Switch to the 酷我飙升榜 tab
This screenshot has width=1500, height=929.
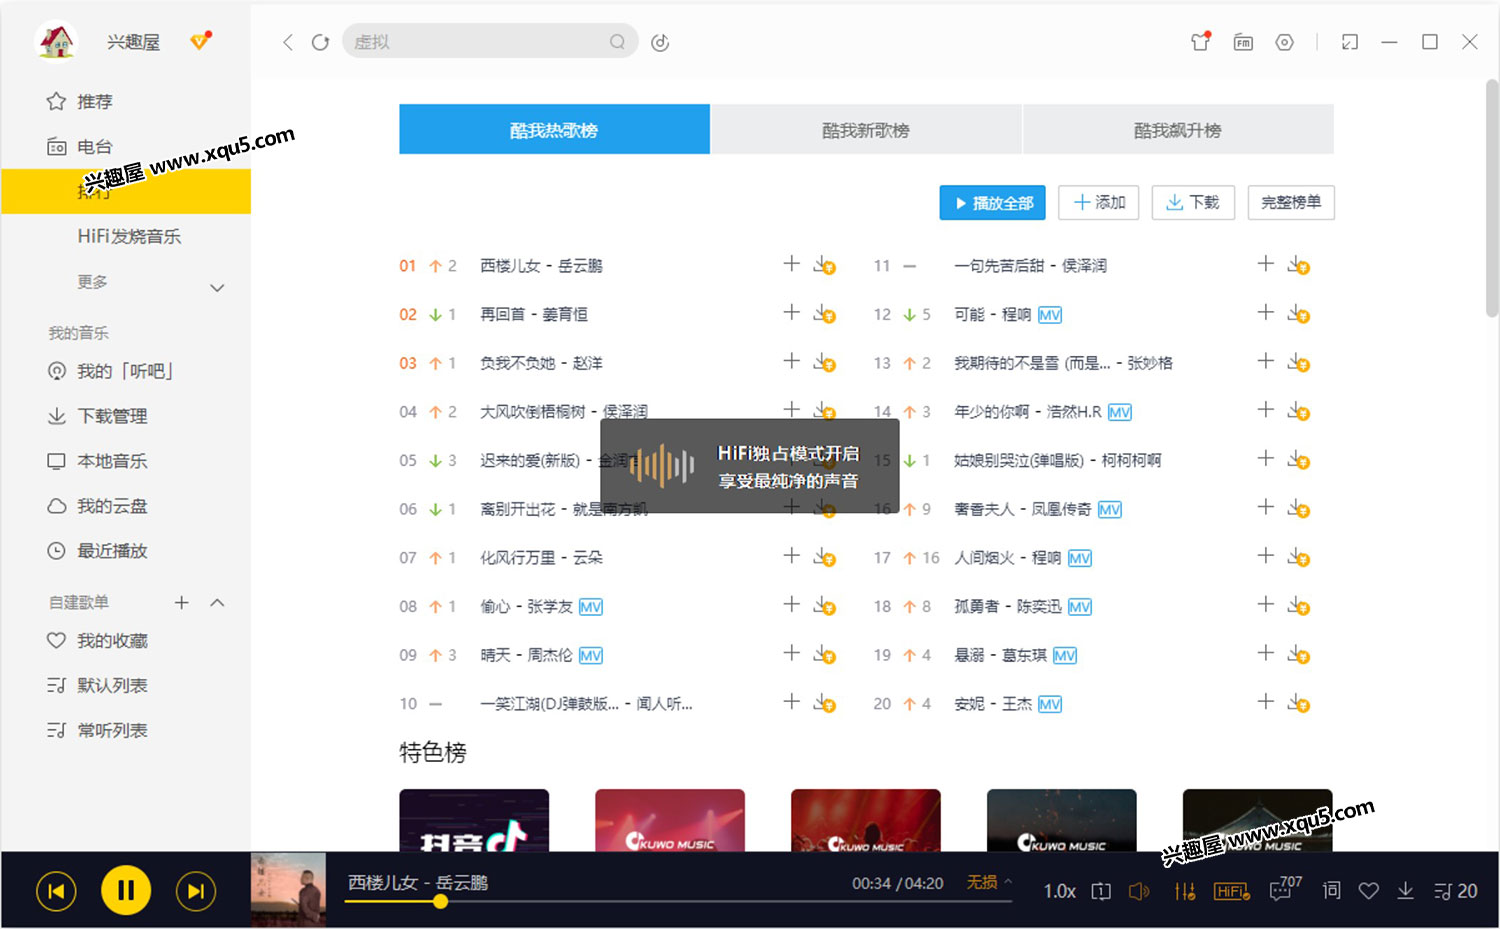(1178, 129)
